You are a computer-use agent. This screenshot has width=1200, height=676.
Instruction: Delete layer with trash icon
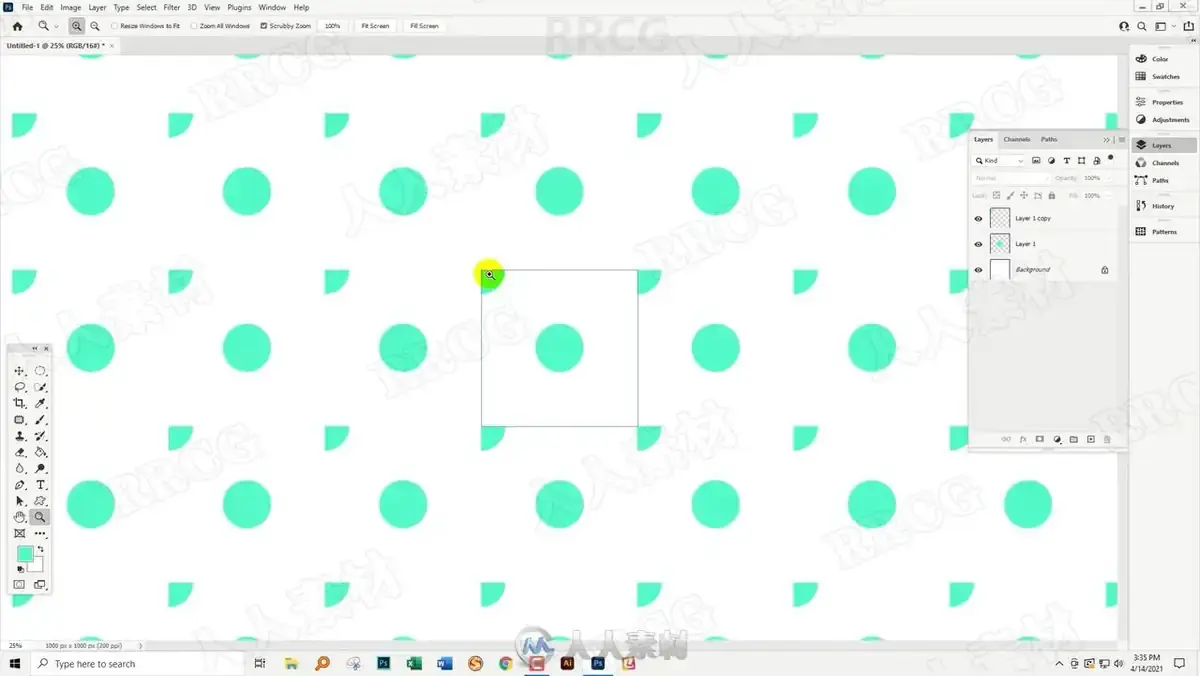(1107, 439)
